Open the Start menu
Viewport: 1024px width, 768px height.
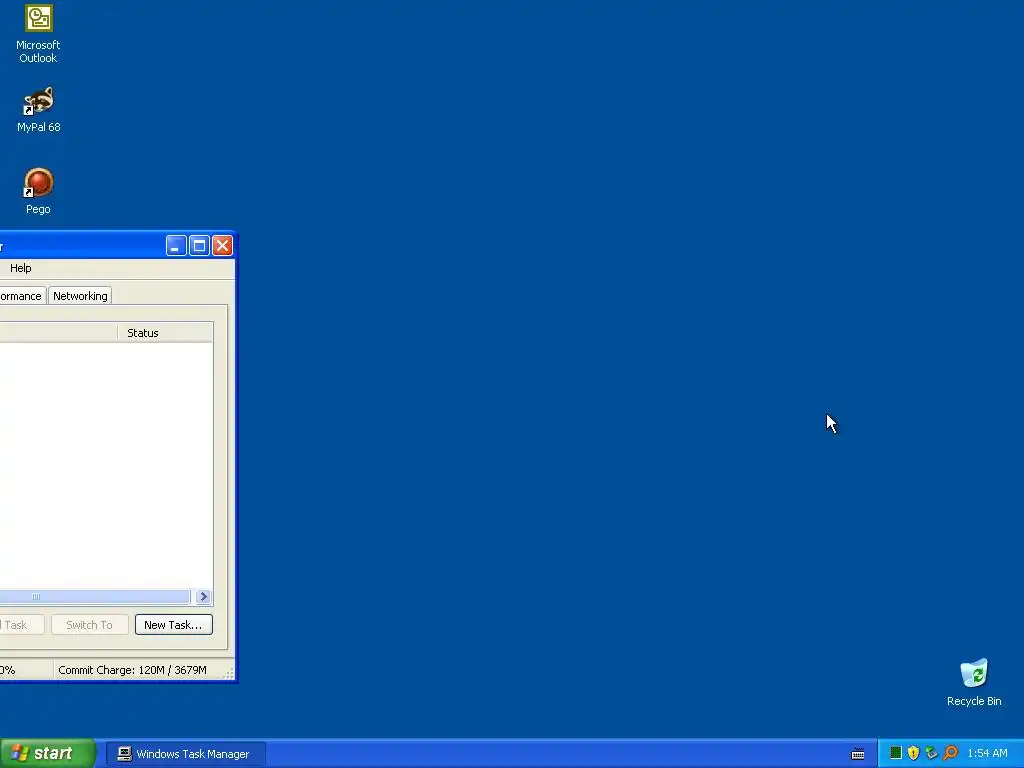48,754
